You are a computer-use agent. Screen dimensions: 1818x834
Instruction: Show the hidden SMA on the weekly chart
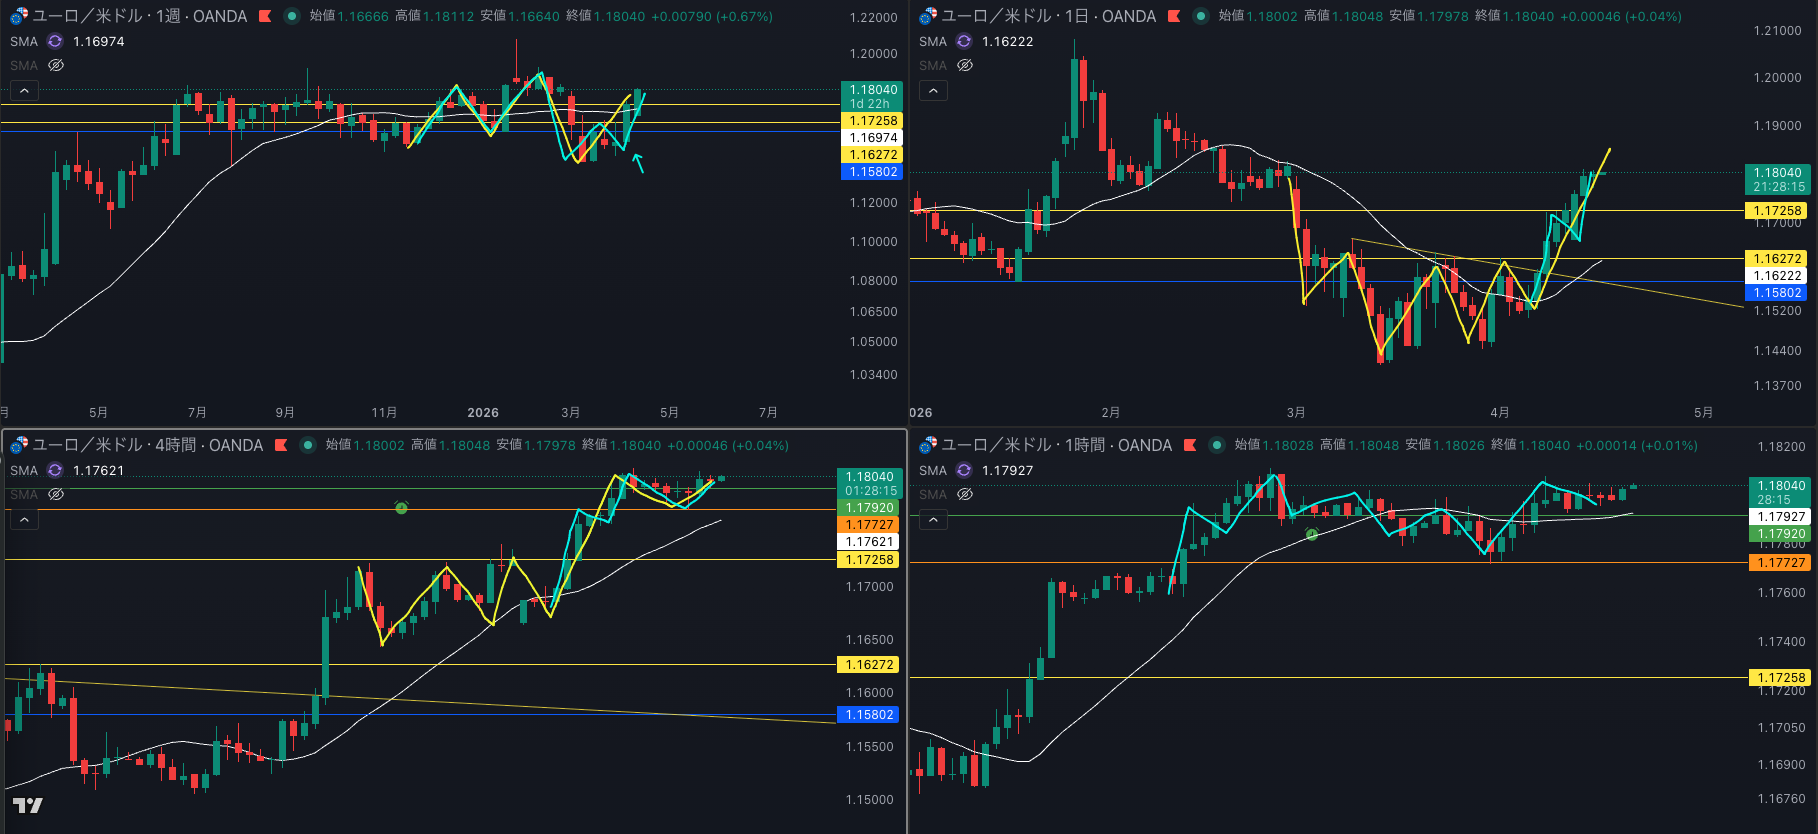pyautogui.click(x=56, y=65)
